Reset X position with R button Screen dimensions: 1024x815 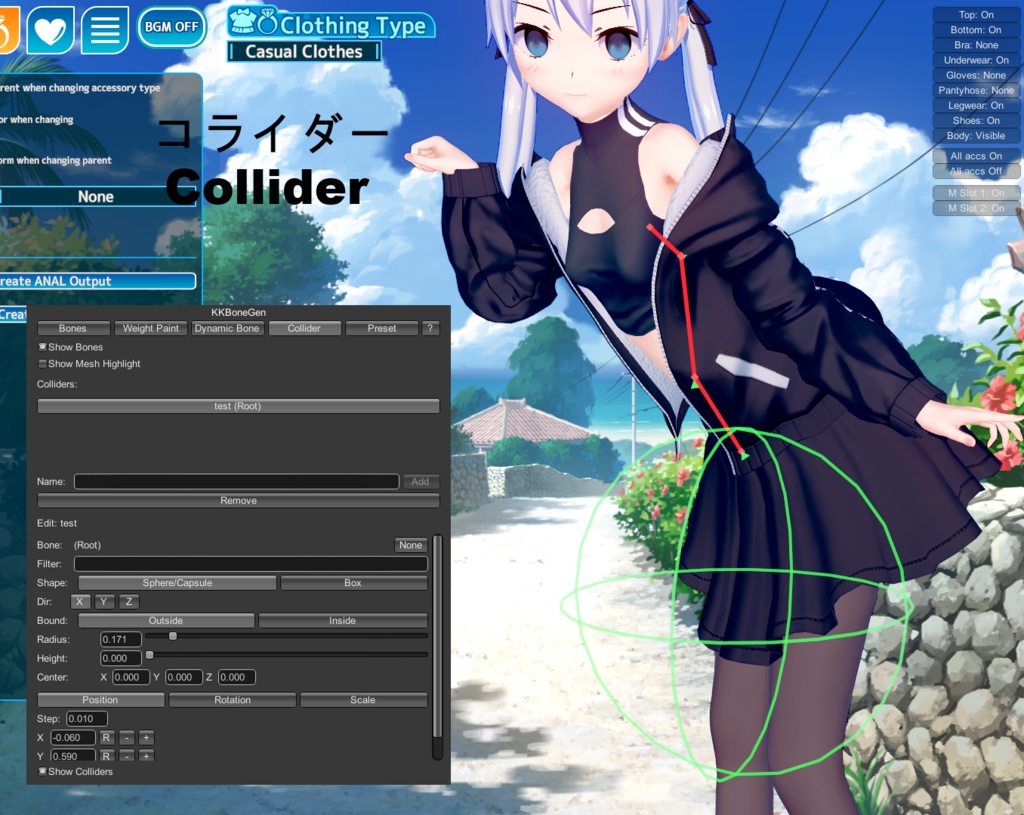pyautogui.click(x=106, y=738)
